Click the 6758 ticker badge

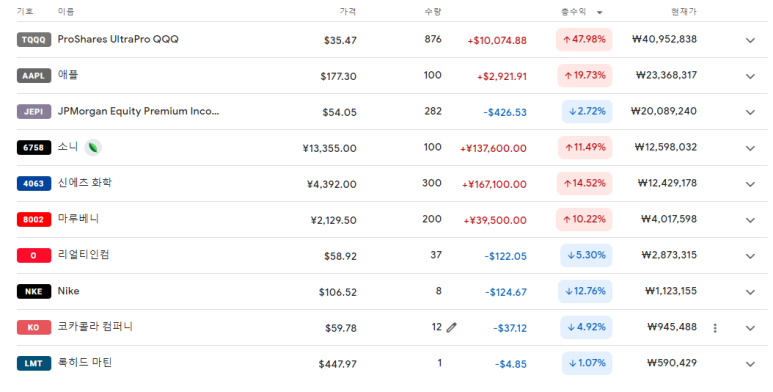34,147
